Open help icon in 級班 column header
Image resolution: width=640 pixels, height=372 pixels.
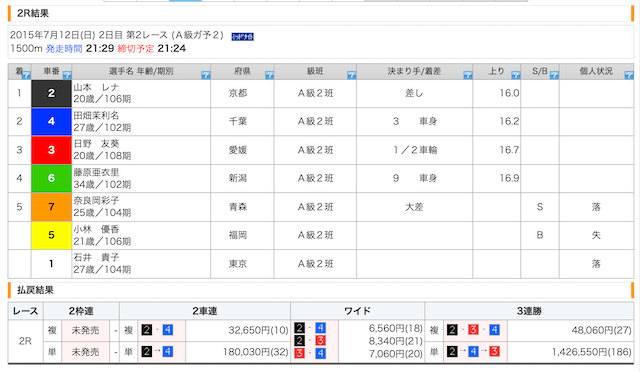tap(351, 75)
